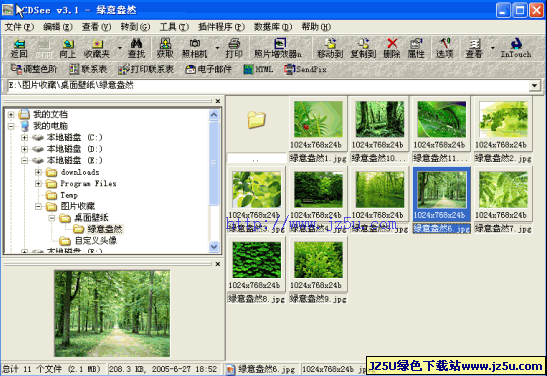
Task: Click the 打印 (Print) toolbar icon
Action: pyautogui.click(x=234, y=48)
